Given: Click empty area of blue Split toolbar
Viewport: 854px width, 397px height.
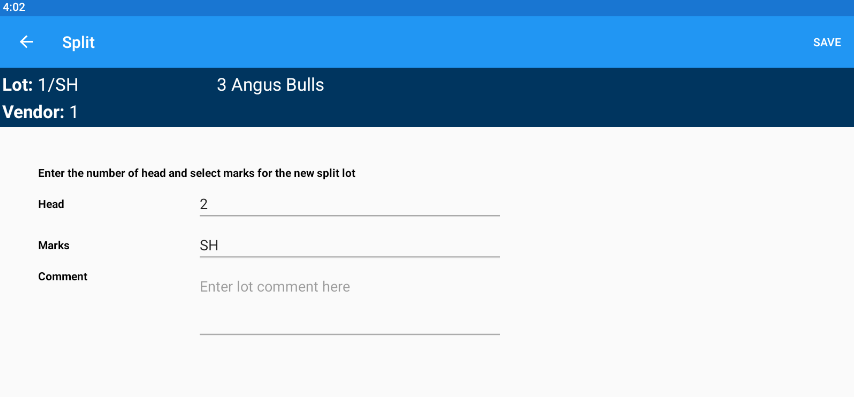Looking at the screenshot, I should point(436,42).
